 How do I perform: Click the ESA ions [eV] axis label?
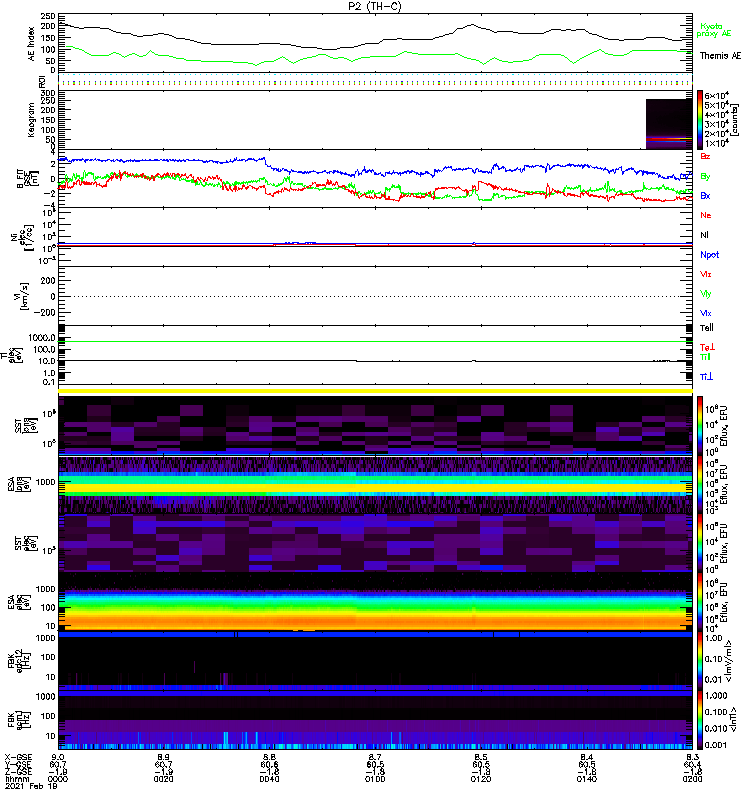pyautogui.click(x=19, y=484)
